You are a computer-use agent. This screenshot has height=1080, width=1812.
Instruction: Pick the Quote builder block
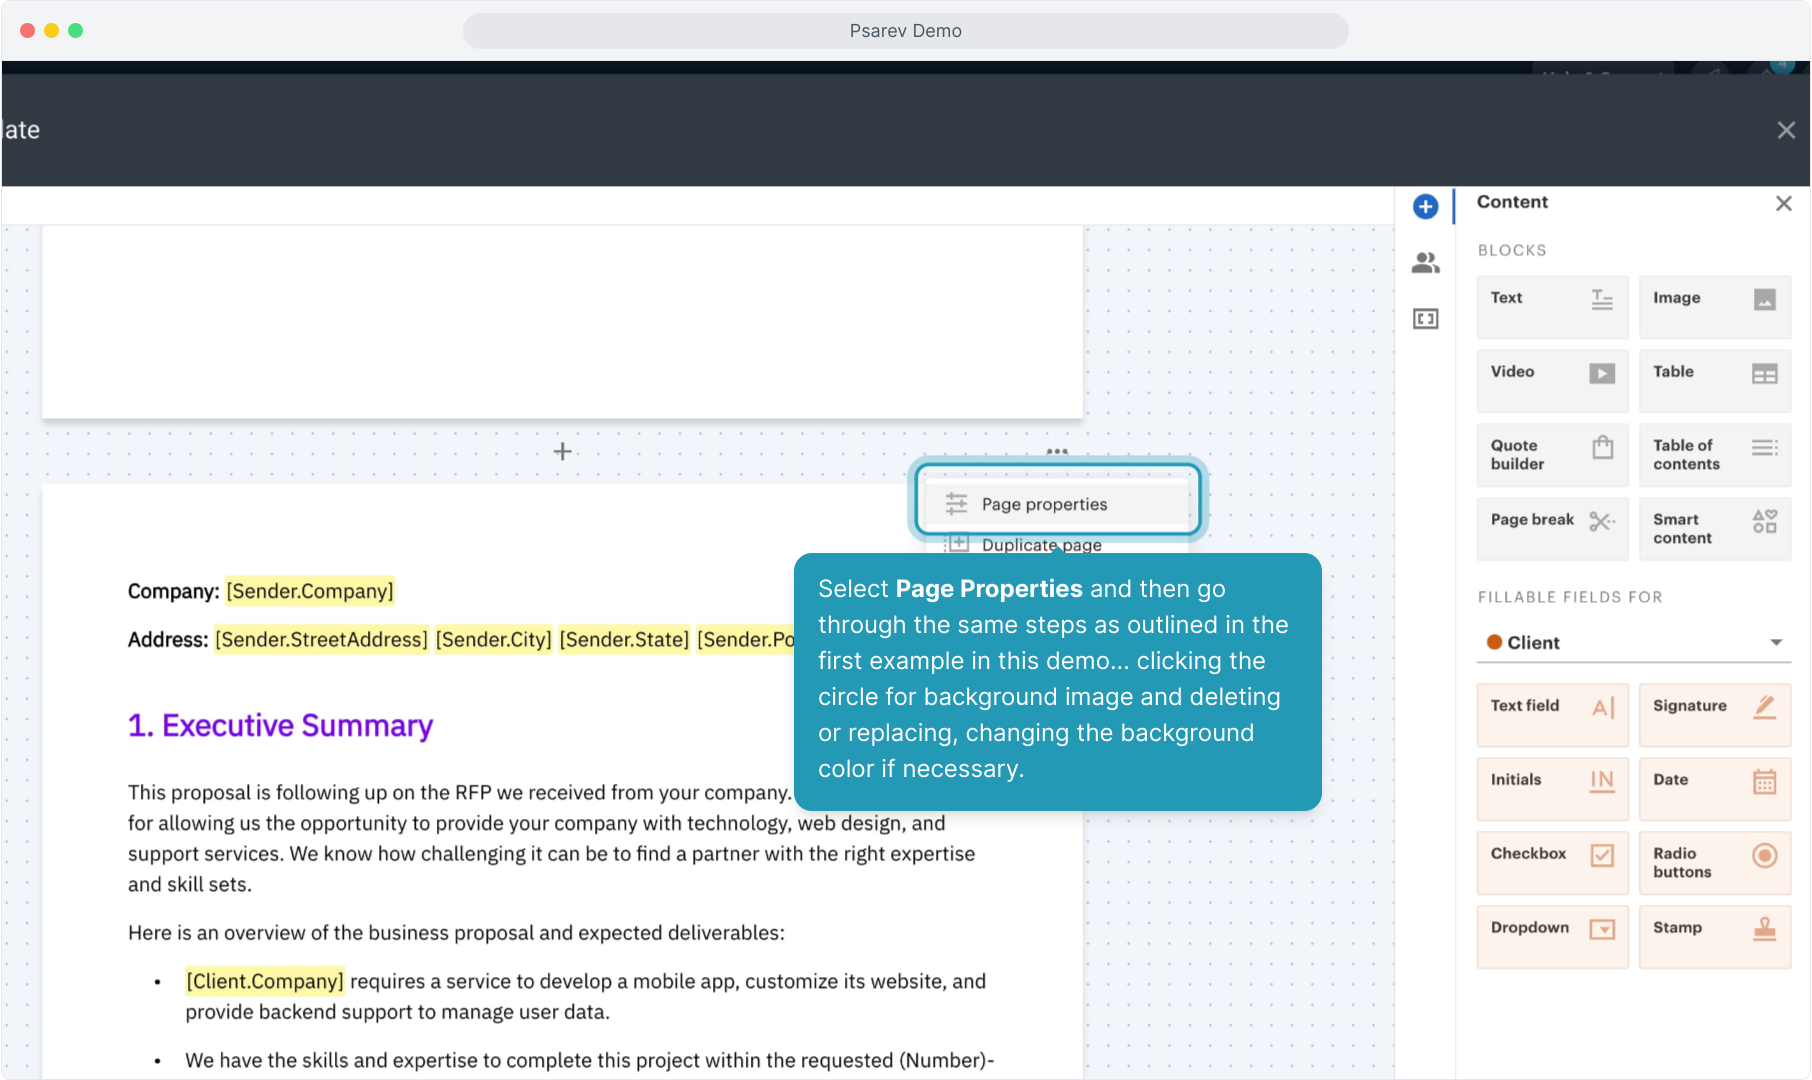1552,455
